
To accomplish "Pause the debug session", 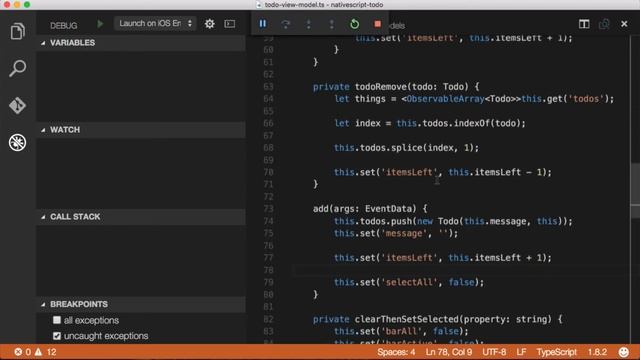I will tap(263, 24).
